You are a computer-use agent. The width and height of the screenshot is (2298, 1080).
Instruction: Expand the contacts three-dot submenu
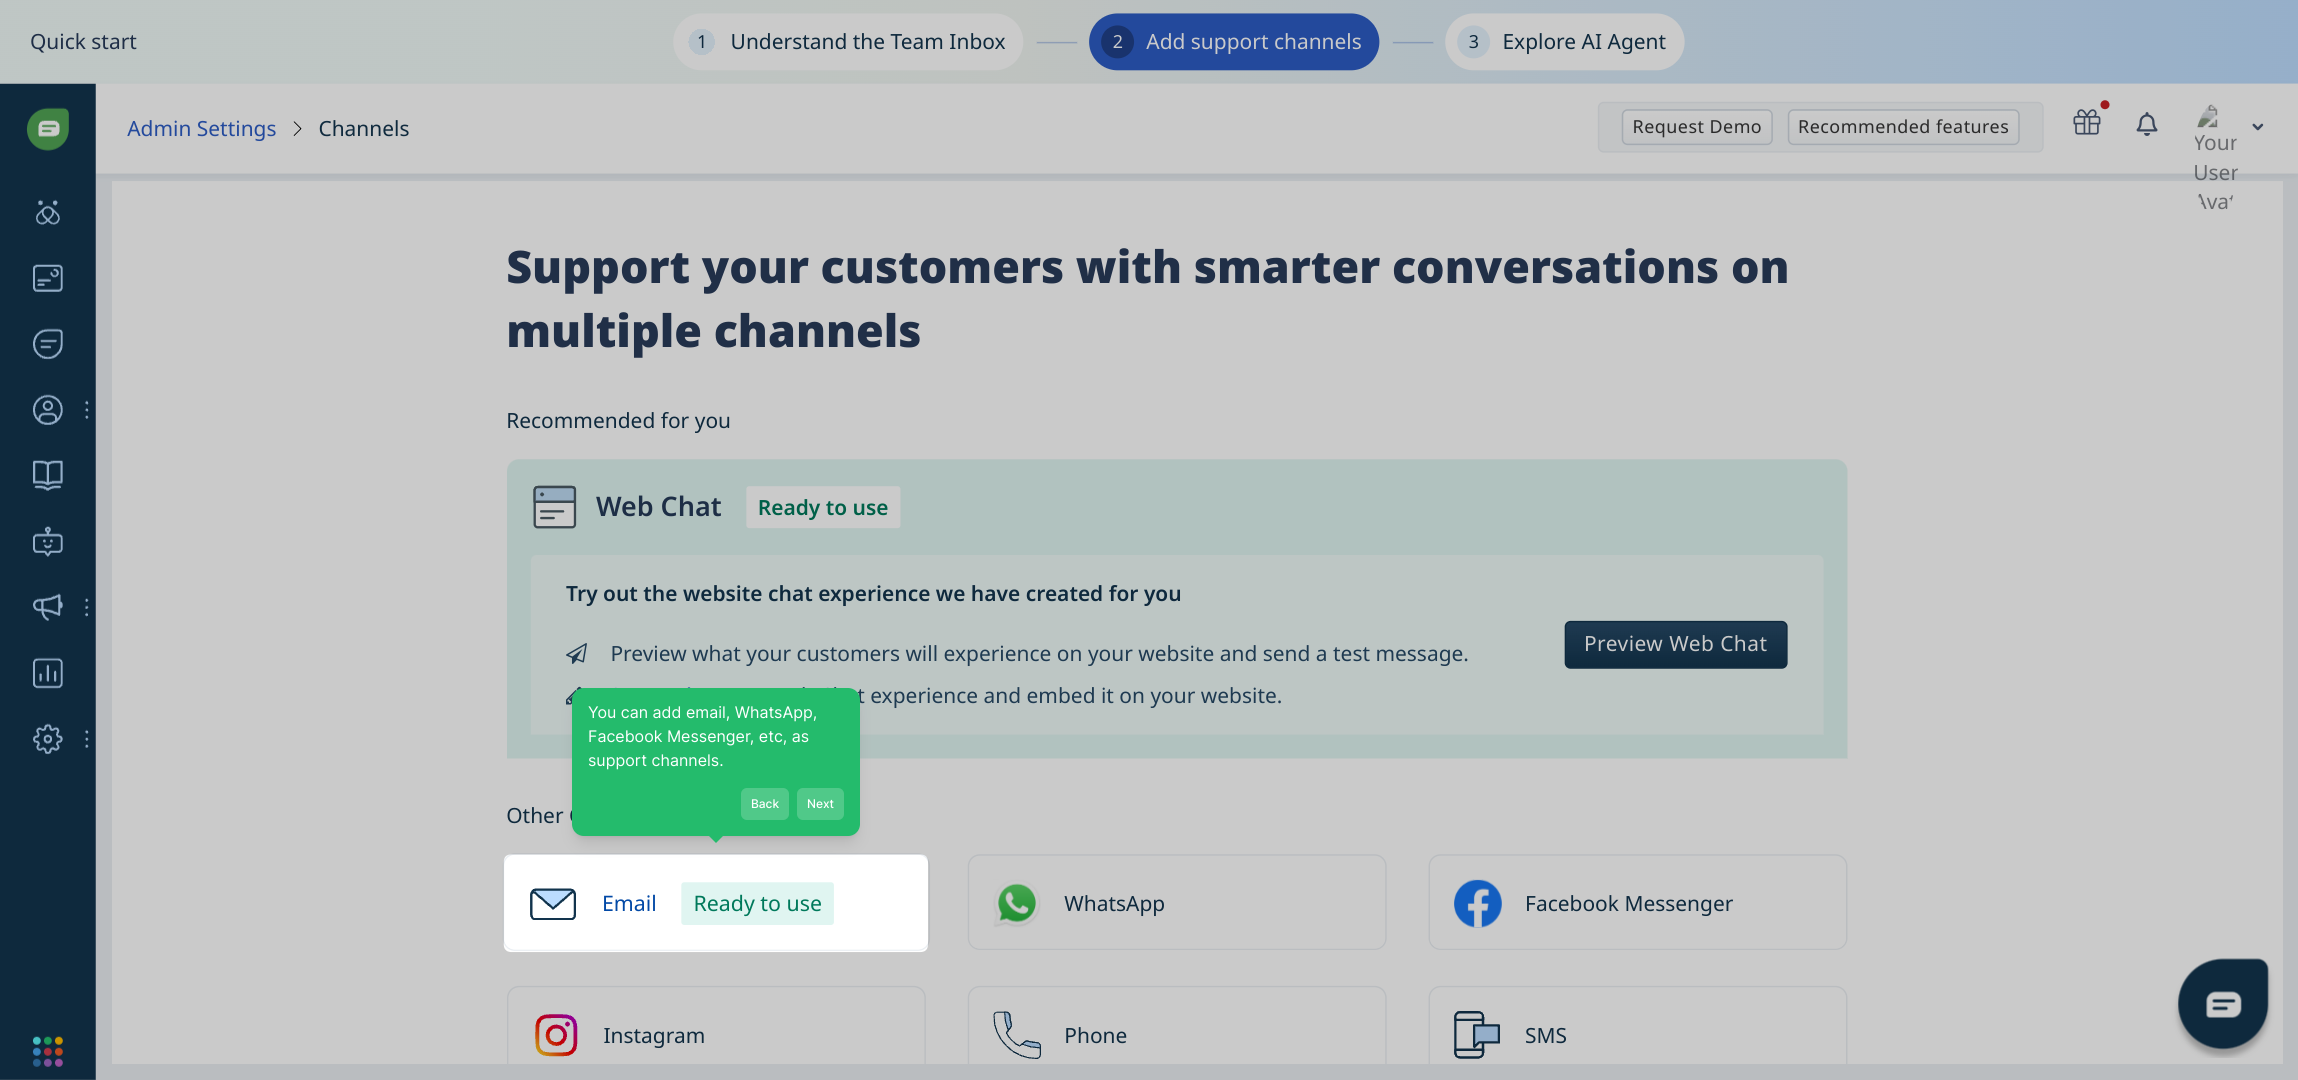coord(87,410)
